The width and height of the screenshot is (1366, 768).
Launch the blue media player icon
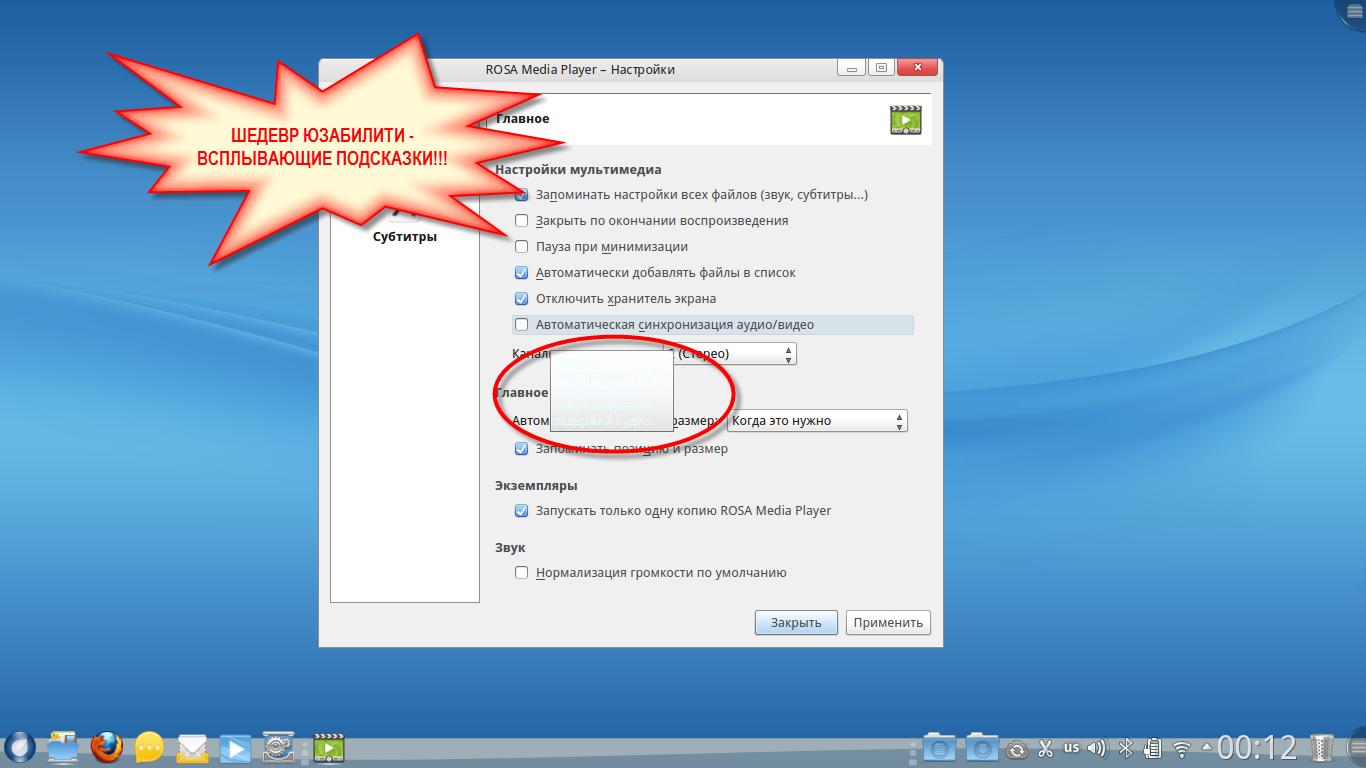pyautogui.click(x=235, y=747)
